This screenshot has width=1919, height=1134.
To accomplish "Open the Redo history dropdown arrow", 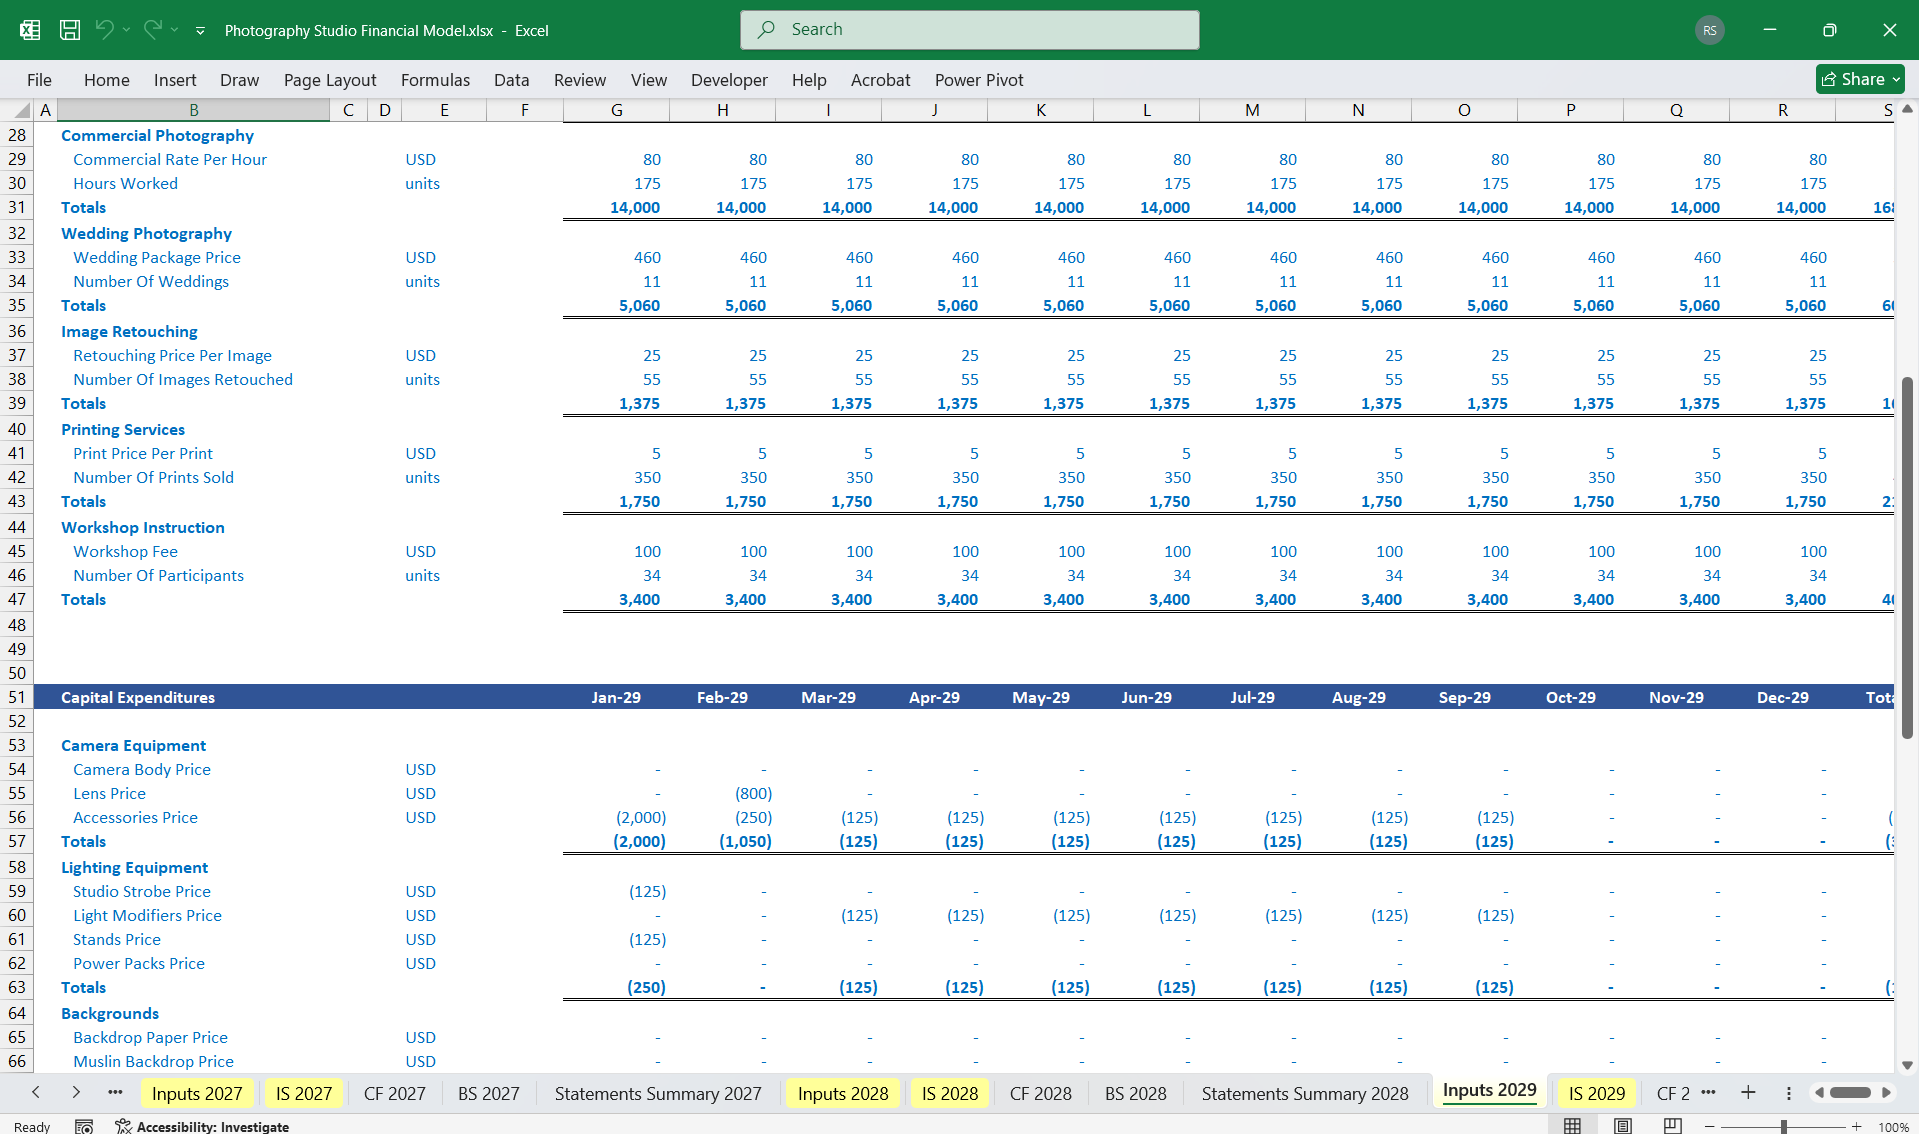I will point(174,30).
